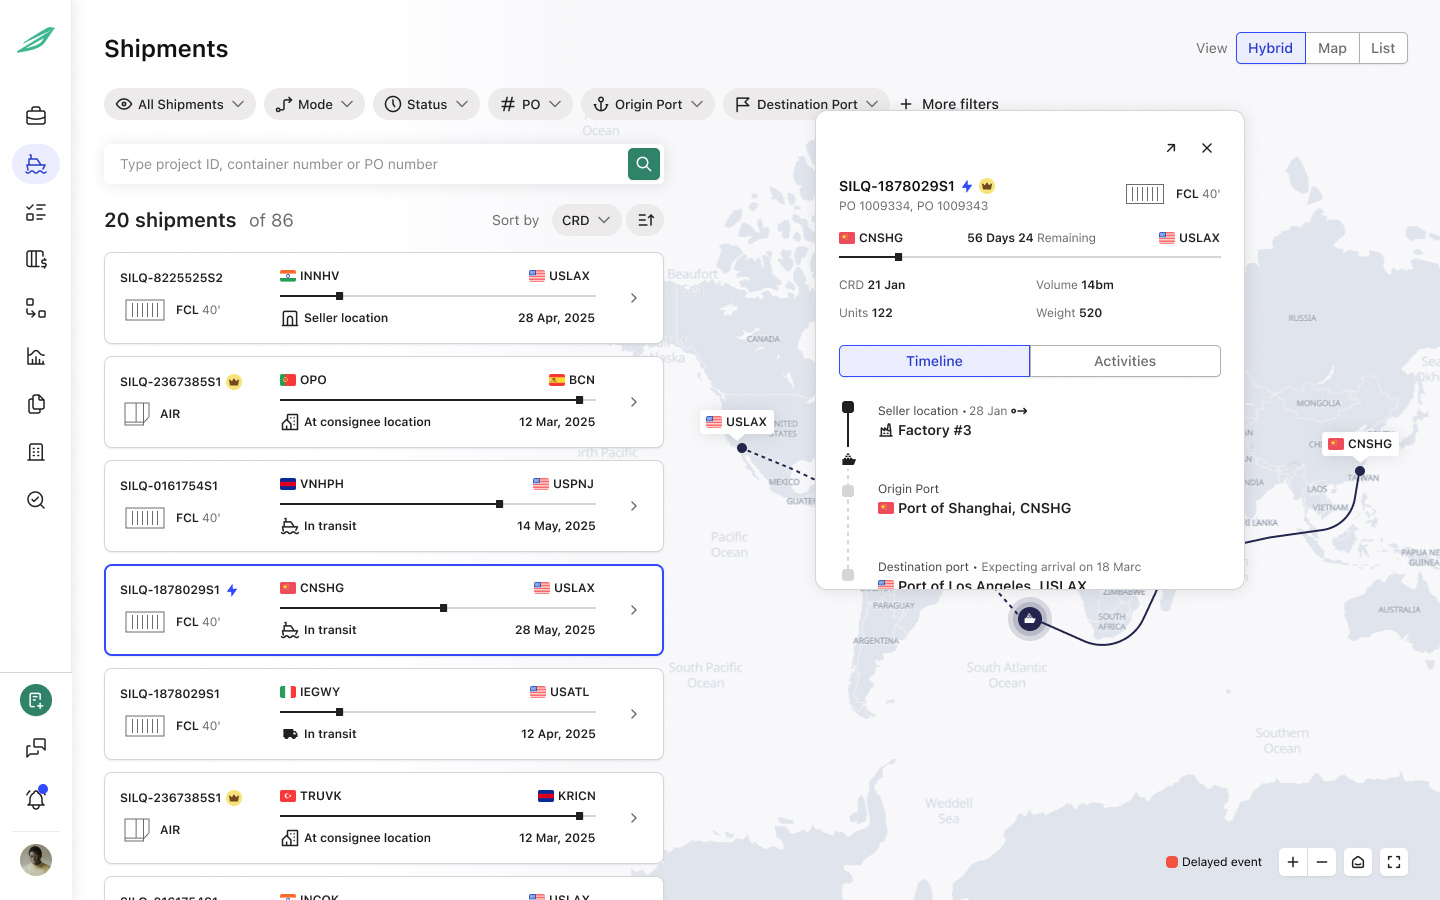Open the Status filter dropdown

[426, 103]
